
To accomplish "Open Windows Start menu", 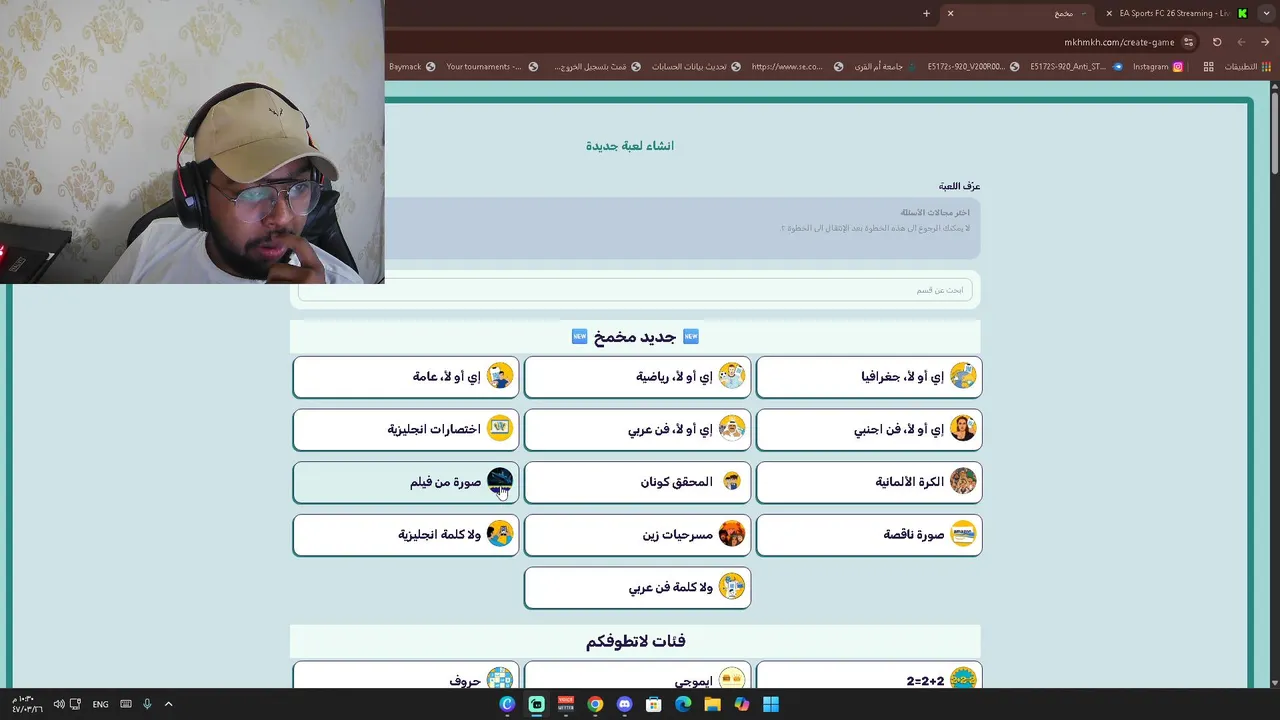I will [771, 704].
